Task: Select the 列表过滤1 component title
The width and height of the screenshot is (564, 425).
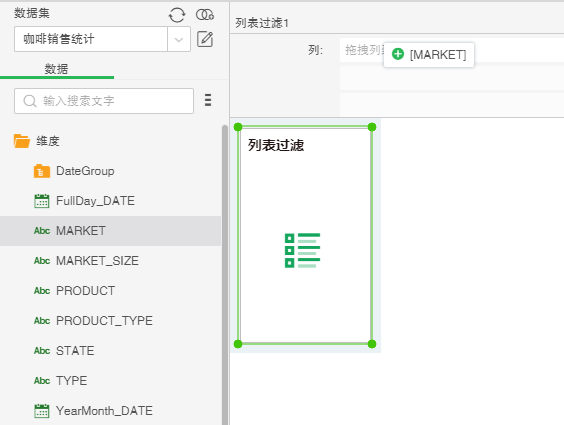Action: 262,23
